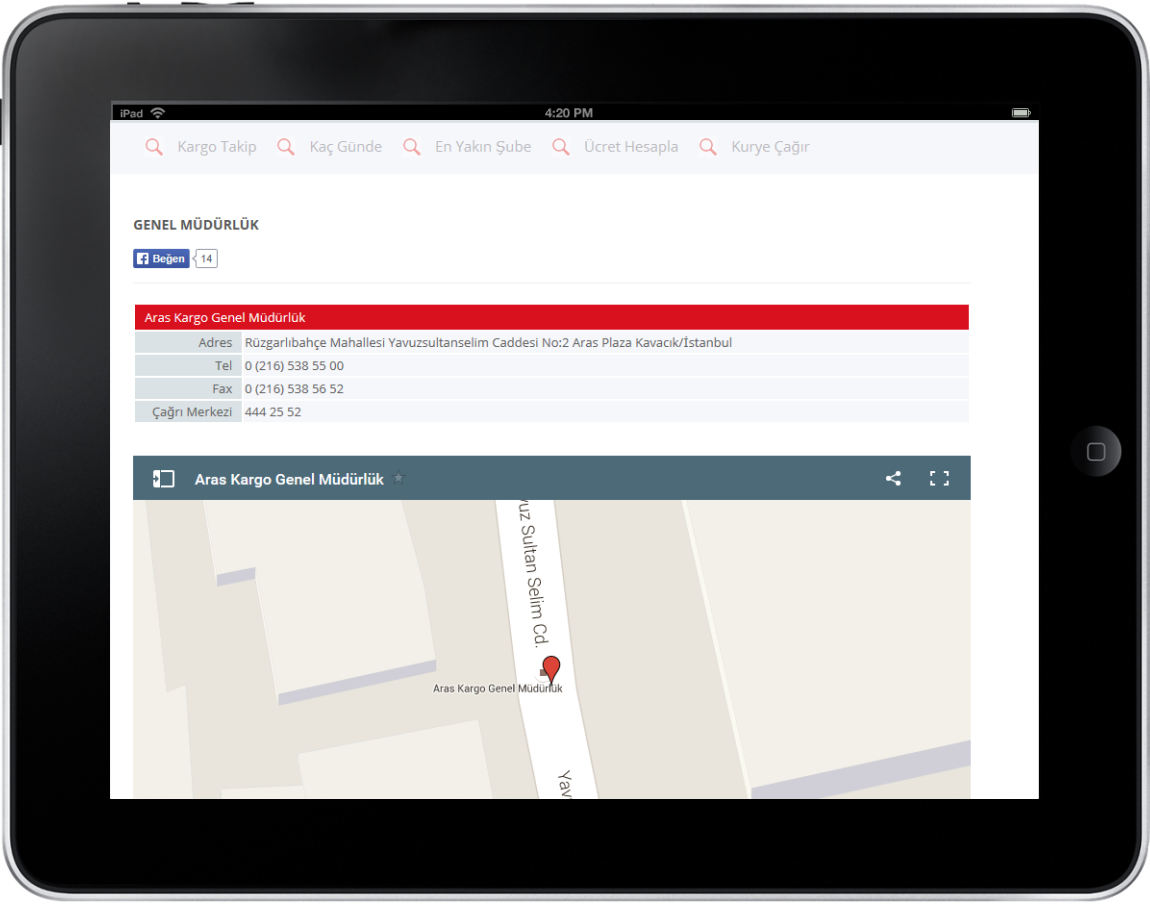Viewport: 1150px width, 904px height.
Task: Click the iPad label in the status bar
Action: (x=131, y=114)
